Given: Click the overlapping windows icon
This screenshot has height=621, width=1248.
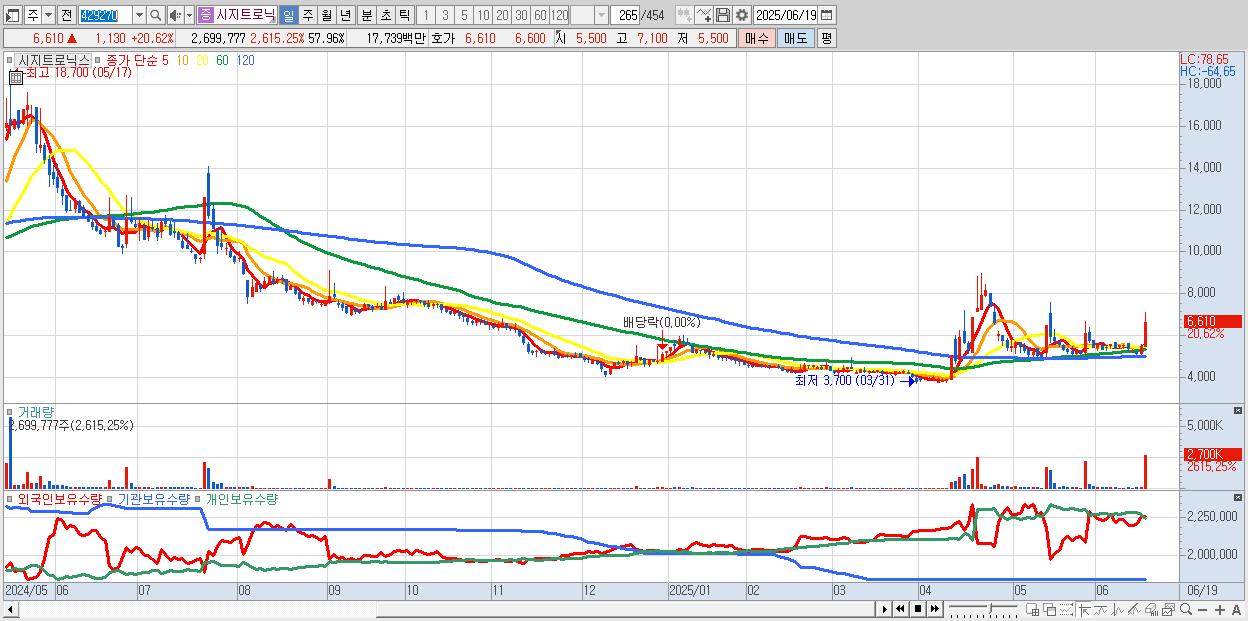Looking at the screenshot, I should coord(1049,609).
